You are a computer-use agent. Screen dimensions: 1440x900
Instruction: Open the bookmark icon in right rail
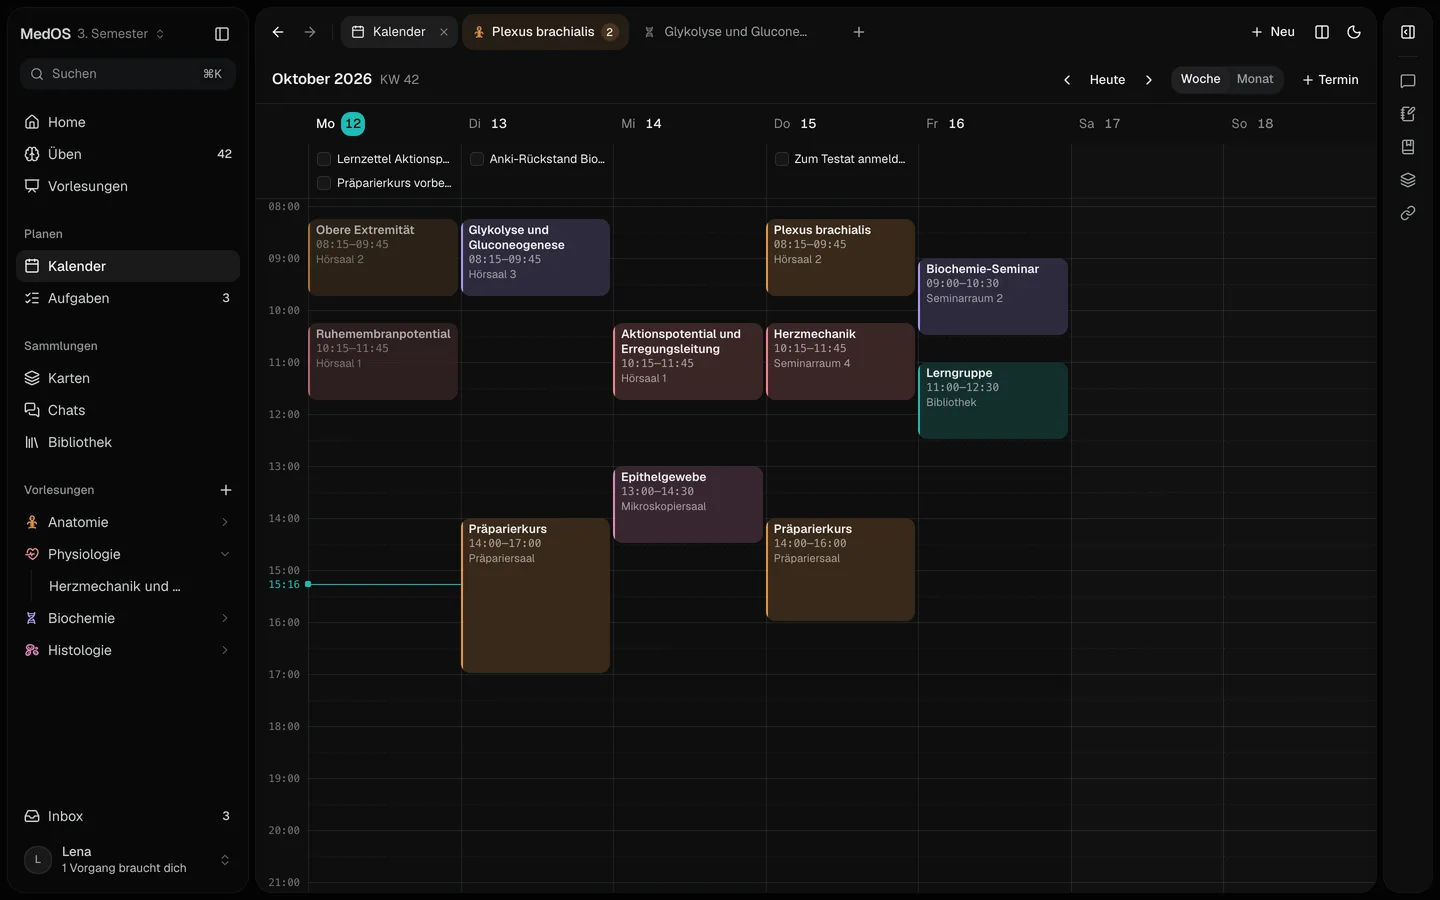1408,147
